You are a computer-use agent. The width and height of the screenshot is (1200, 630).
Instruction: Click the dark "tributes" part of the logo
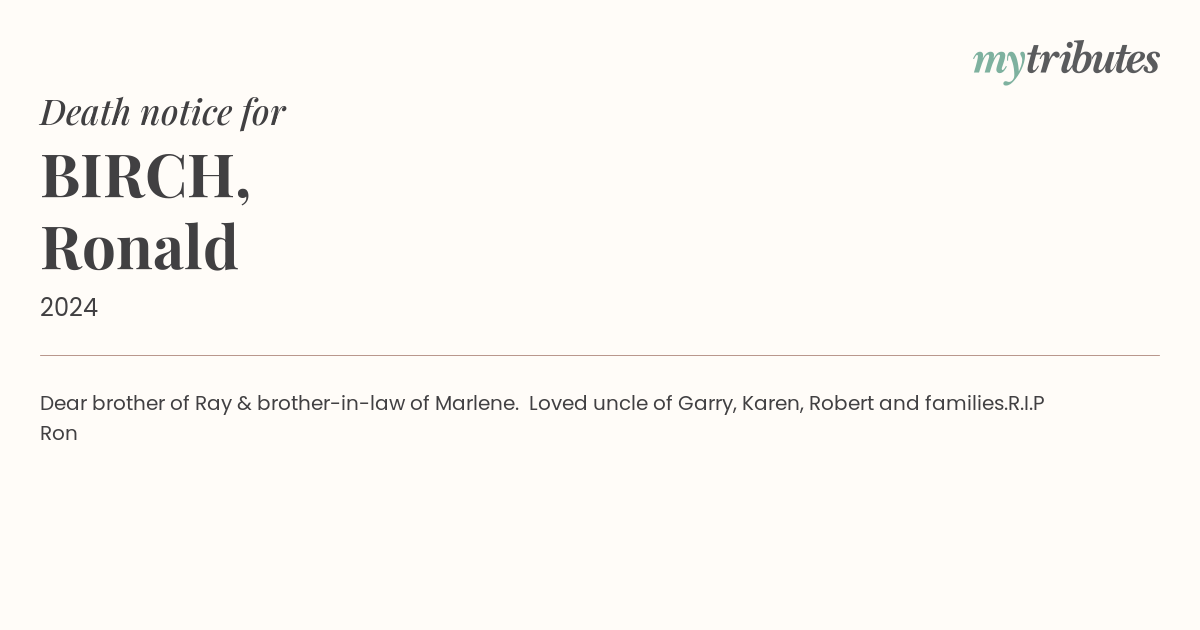point(1093,59)
